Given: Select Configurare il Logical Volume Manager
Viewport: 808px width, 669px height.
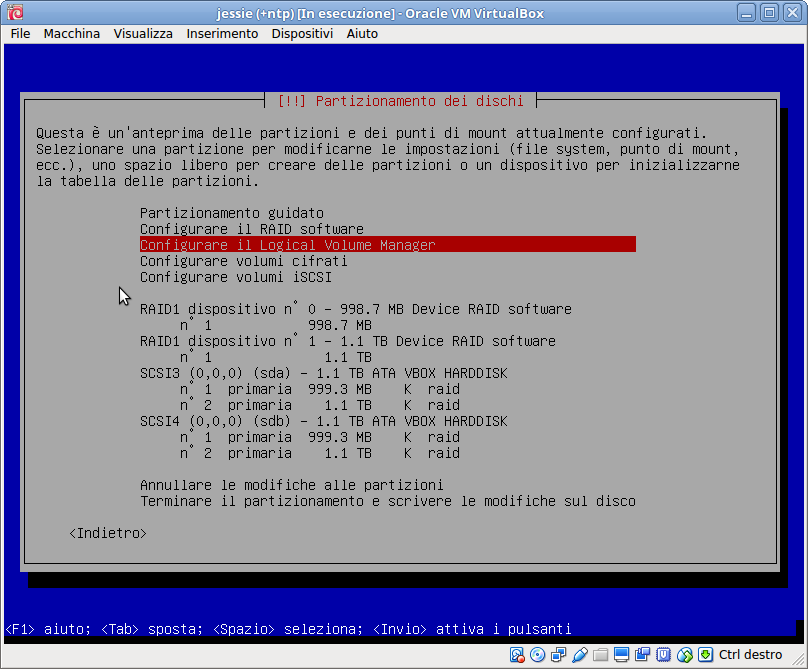Looking at the screenshot, I should click(388, 245).
